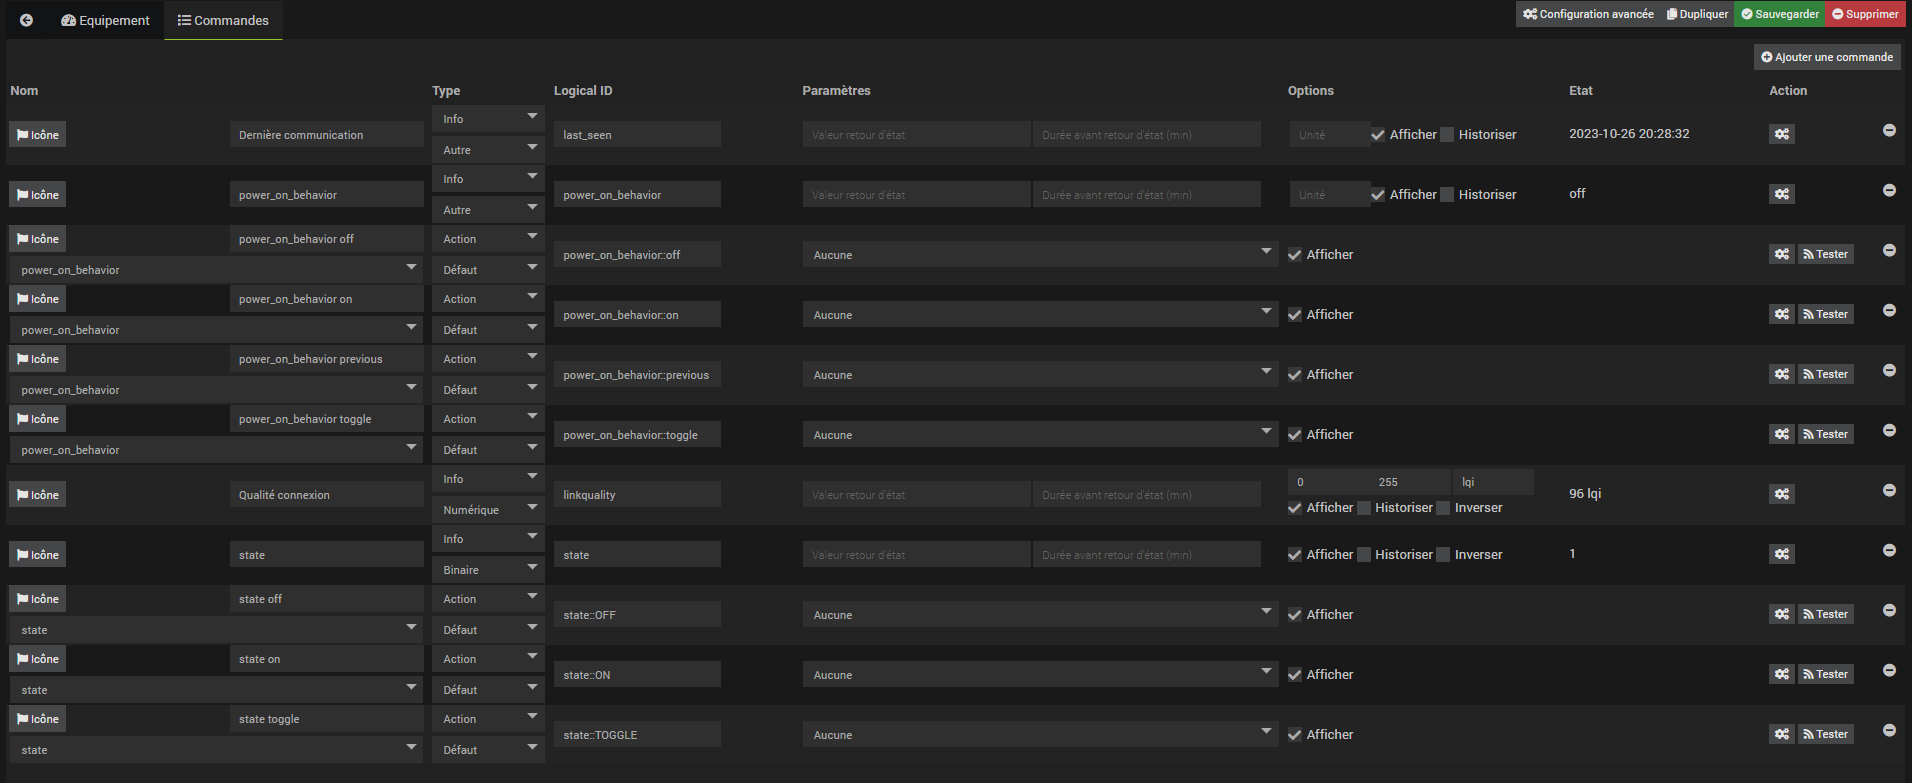Open Binaire subtype dropdown for state

pos(488,570)
